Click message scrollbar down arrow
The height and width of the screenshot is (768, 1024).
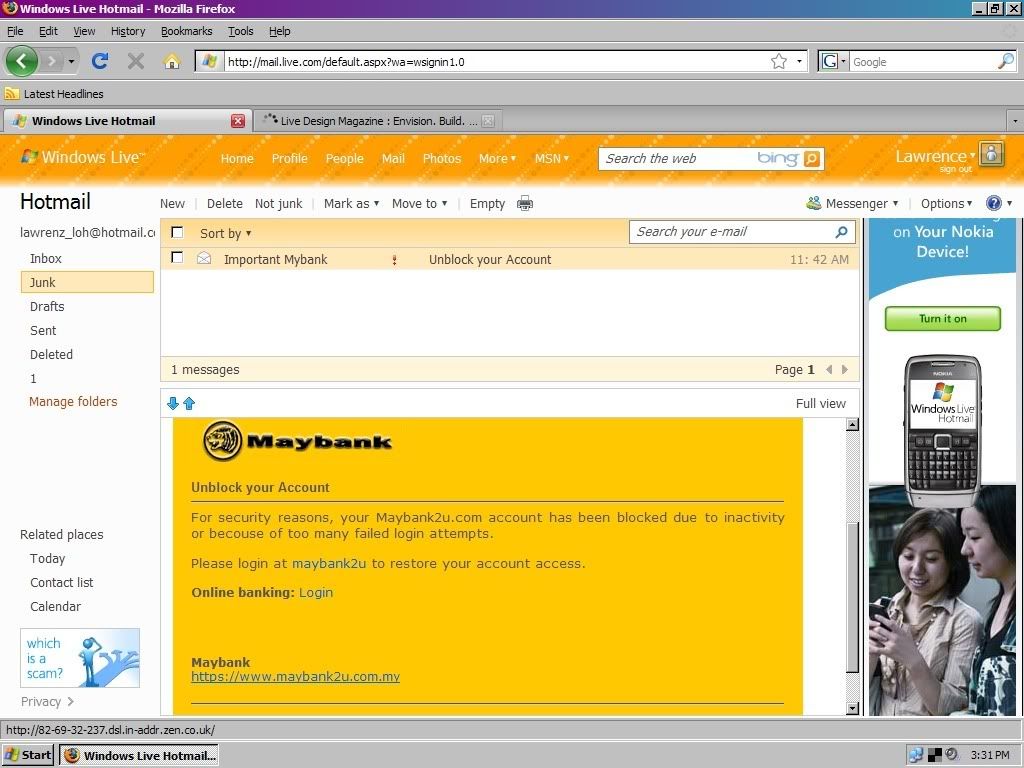coord(852,708)
